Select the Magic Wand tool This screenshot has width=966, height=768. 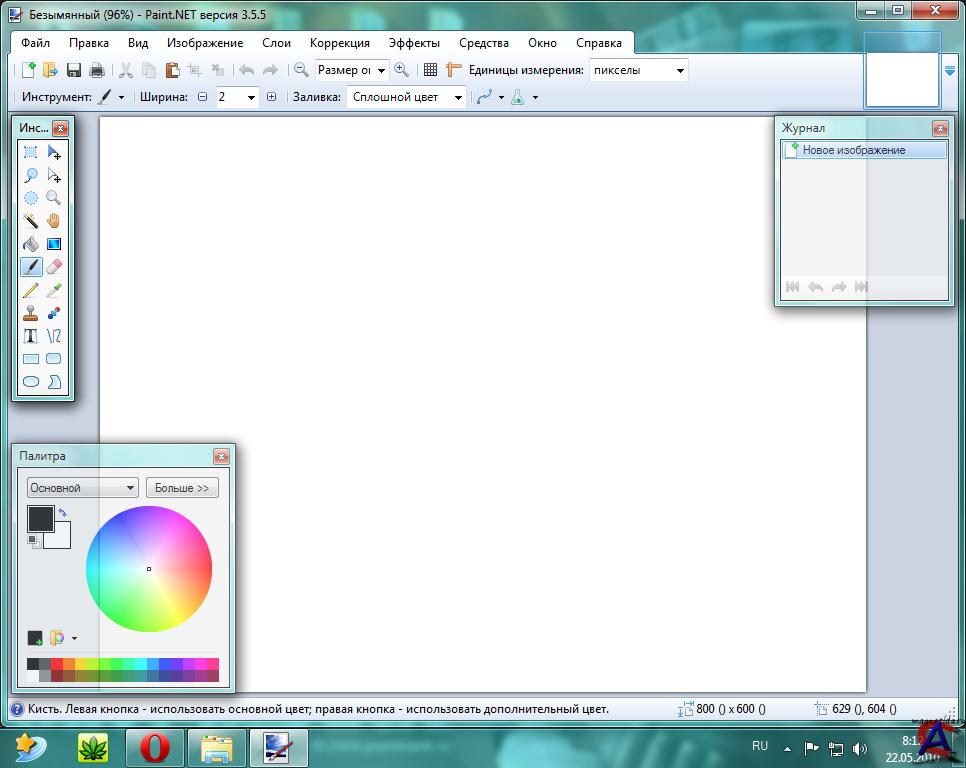31,221
